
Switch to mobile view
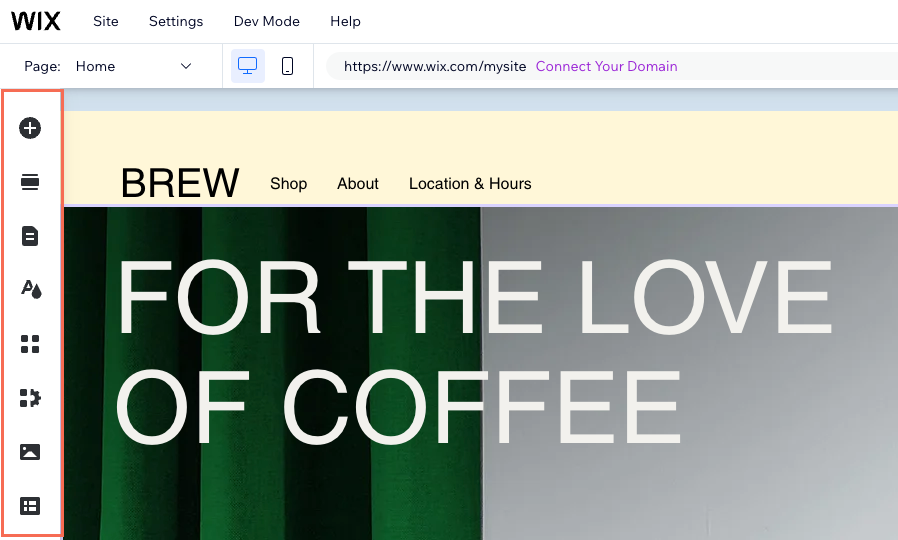point(287,66)
